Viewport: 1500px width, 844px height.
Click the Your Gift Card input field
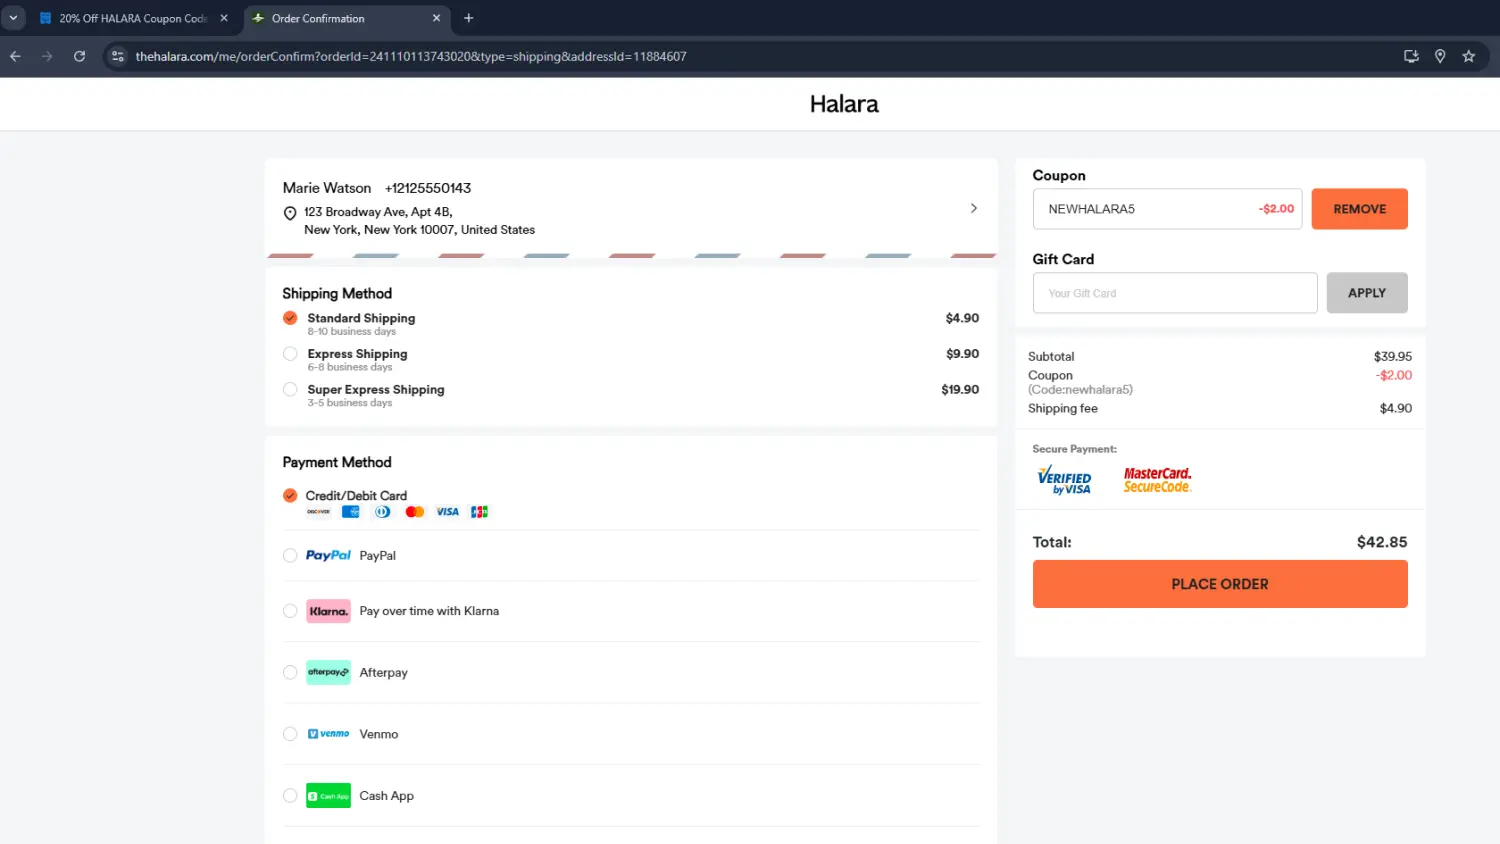(1174, 293)
